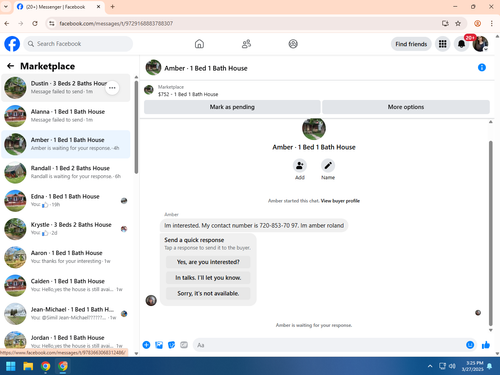Open the Chrome three-dot menu
500x375 pixels.
pyautogui.click(x=491, y=23)
